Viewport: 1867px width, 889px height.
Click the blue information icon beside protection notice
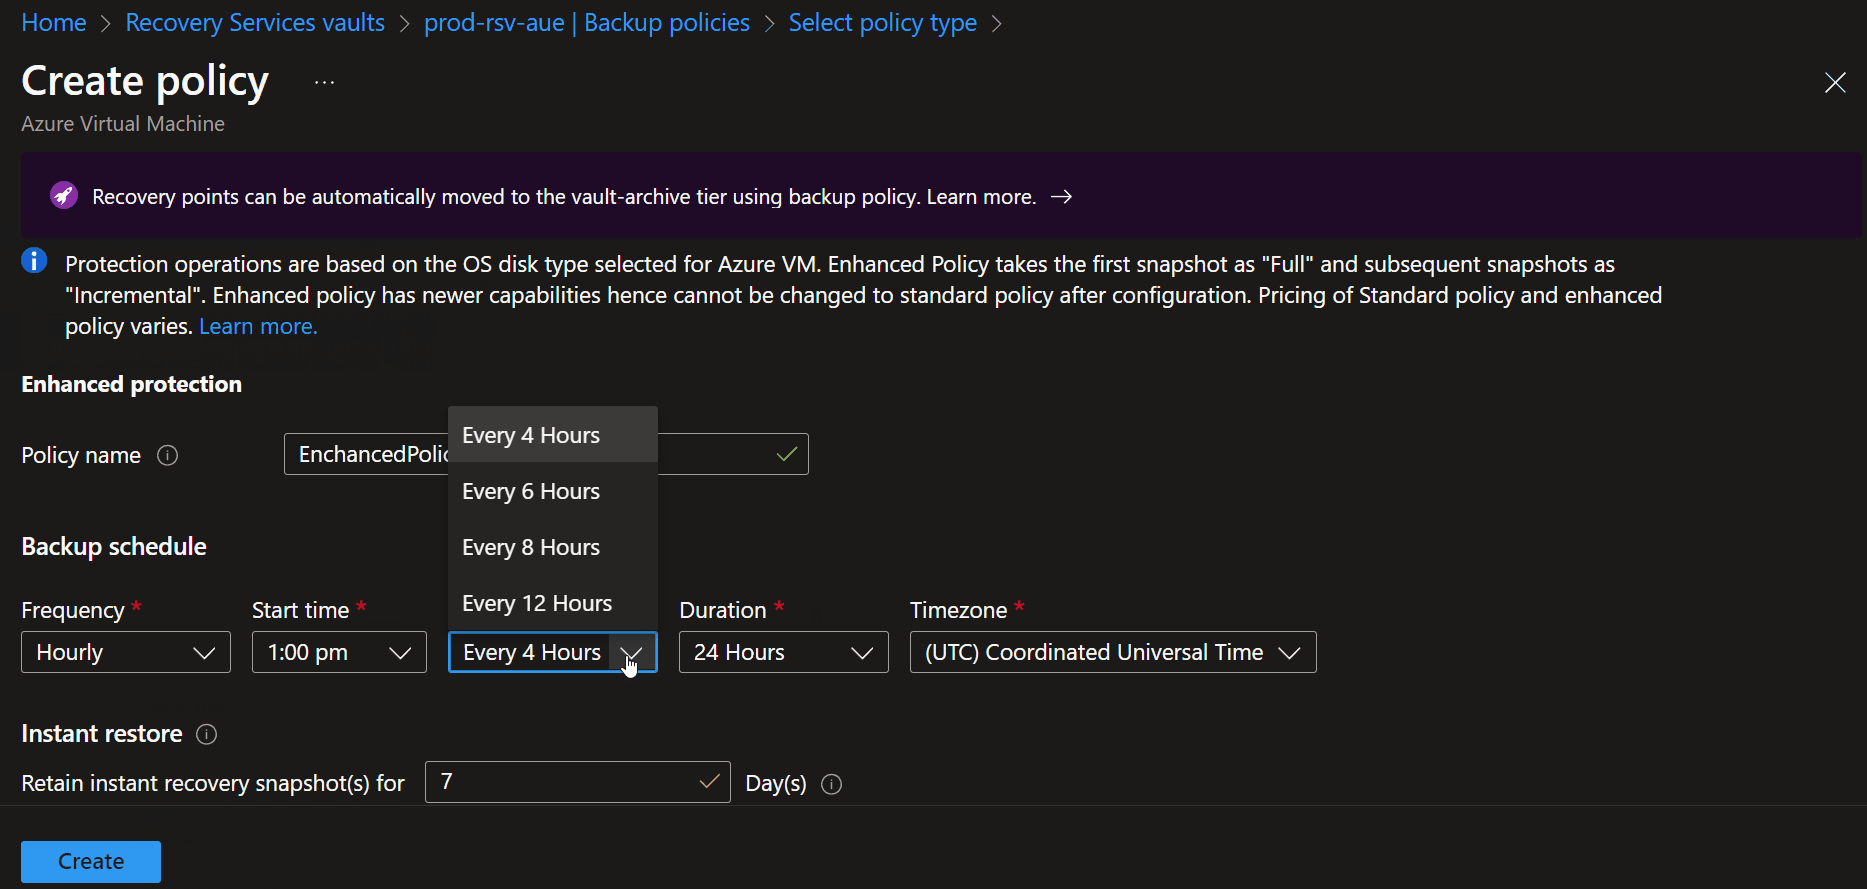[x=34, y=261]
